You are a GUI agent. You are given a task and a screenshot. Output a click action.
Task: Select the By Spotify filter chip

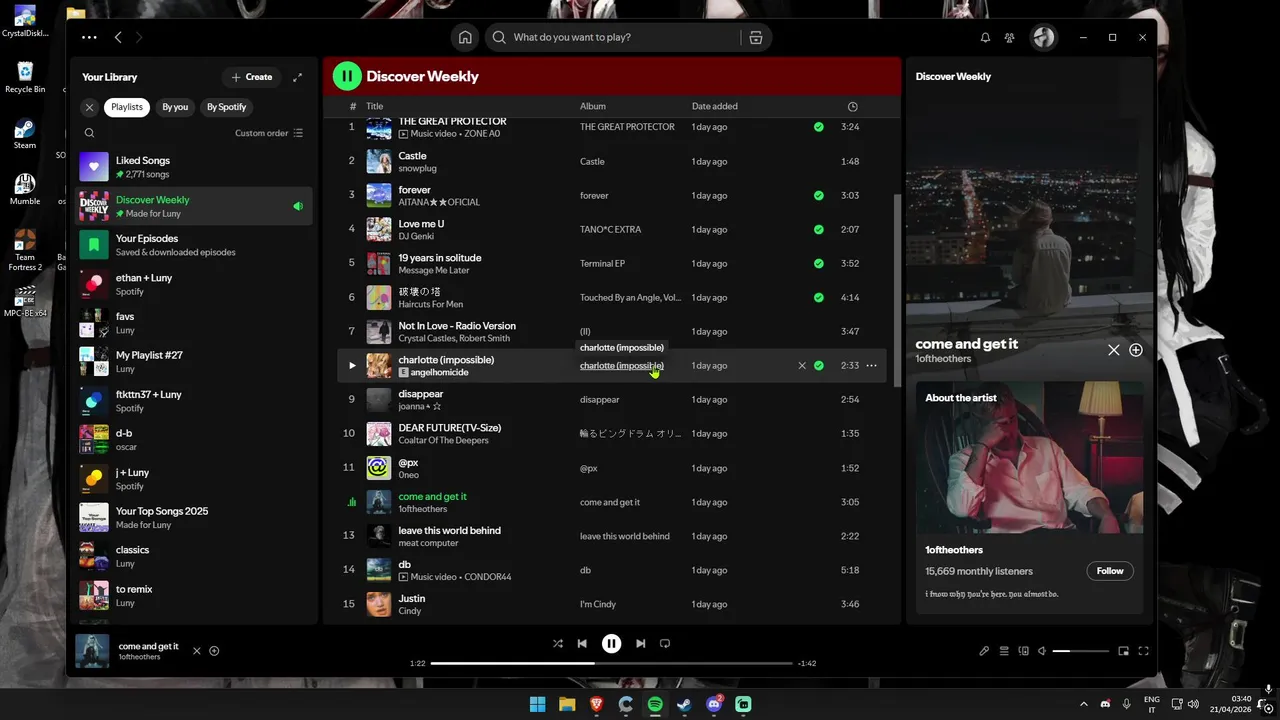[x=226, y=107]
